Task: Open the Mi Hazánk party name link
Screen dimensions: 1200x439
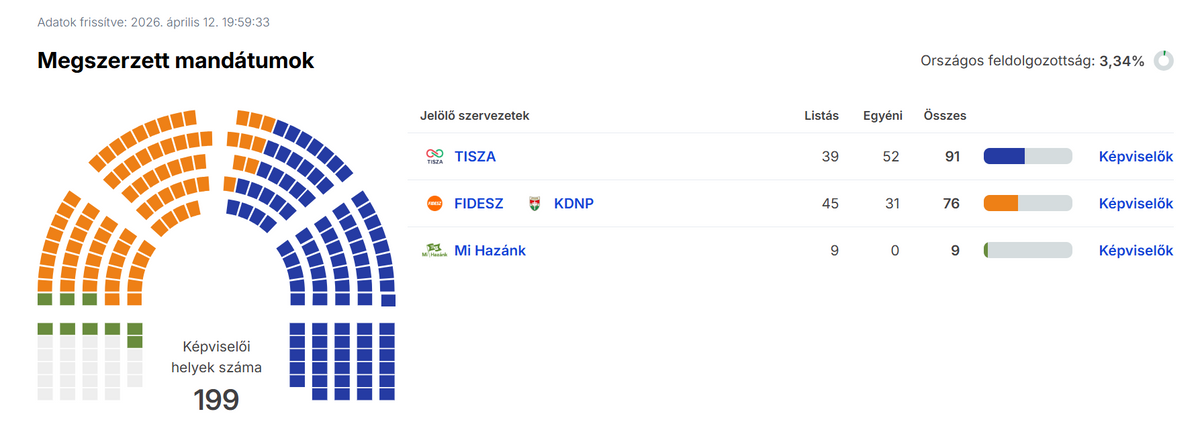Action: pos(490,251)
